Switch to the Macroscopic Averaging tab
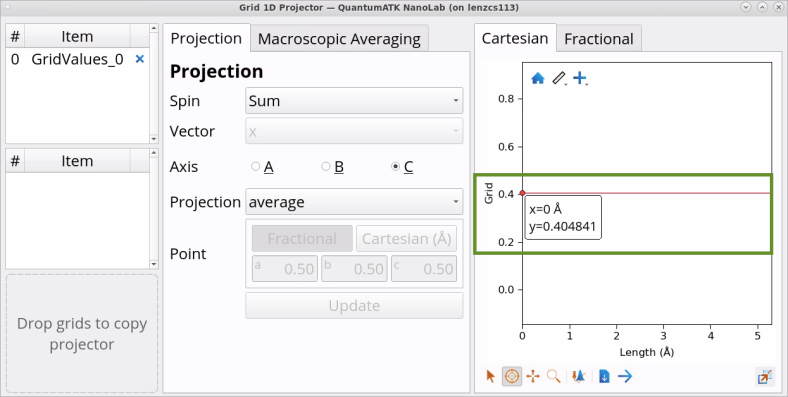This screenshot has width=788, height=397. tap(339, 39)
